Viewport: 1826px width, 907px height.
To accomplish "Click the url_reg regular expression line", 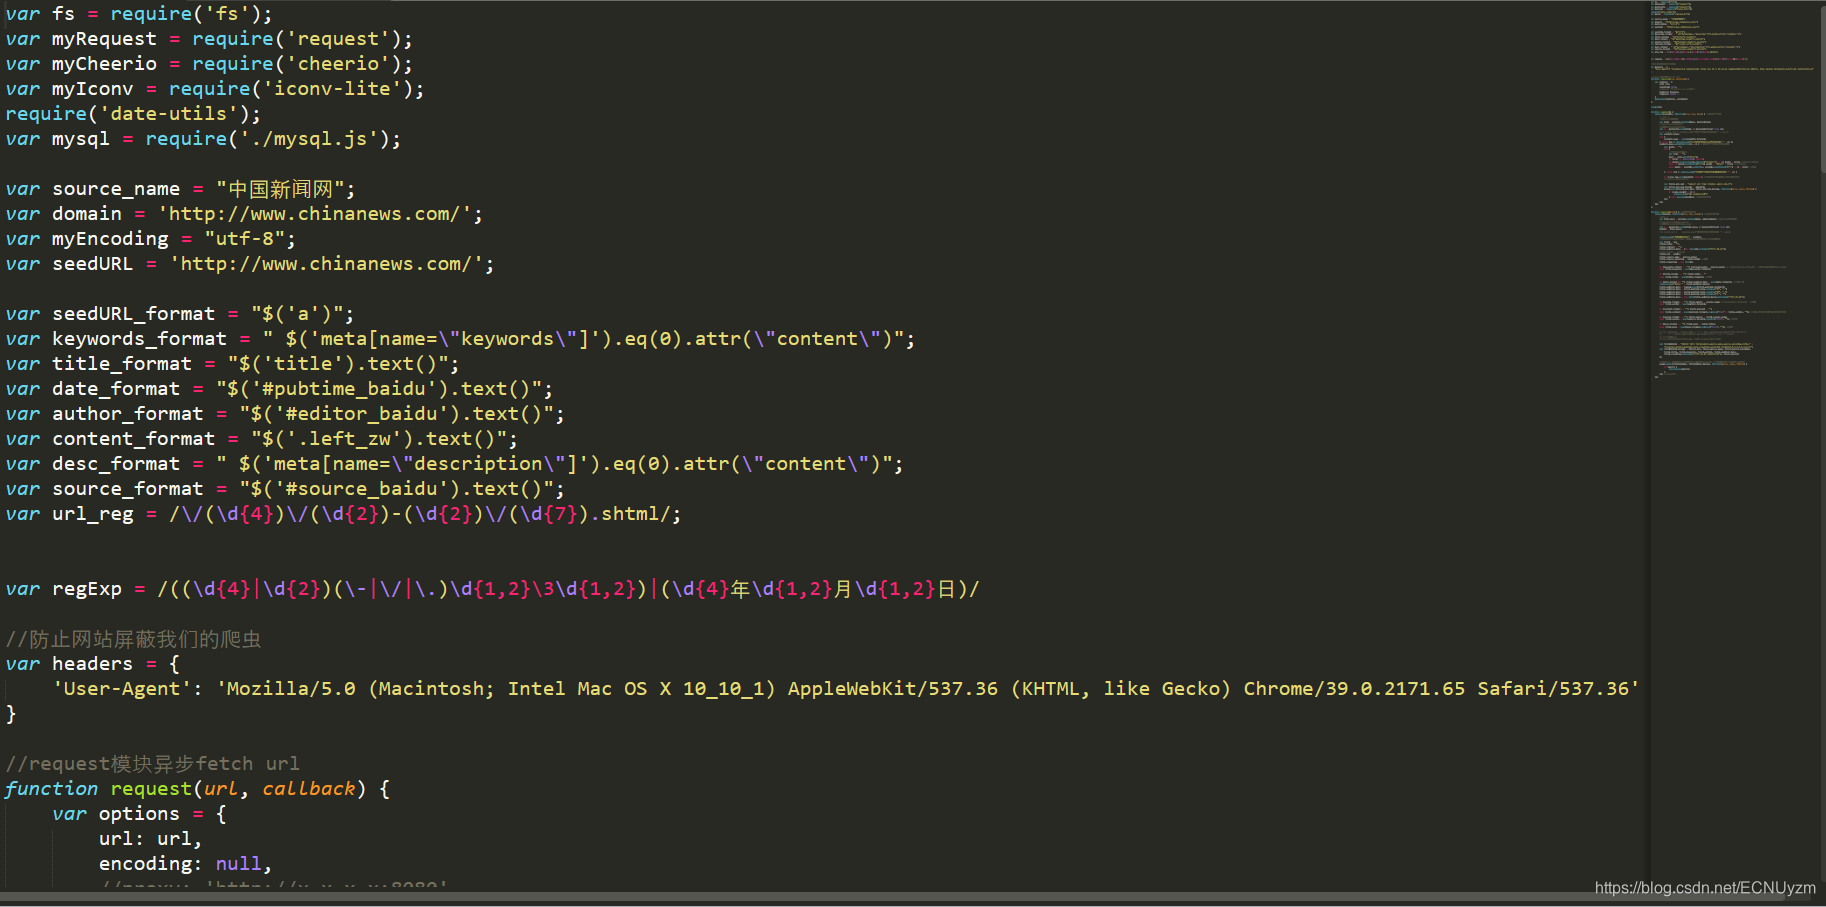I will pos(344,514).
